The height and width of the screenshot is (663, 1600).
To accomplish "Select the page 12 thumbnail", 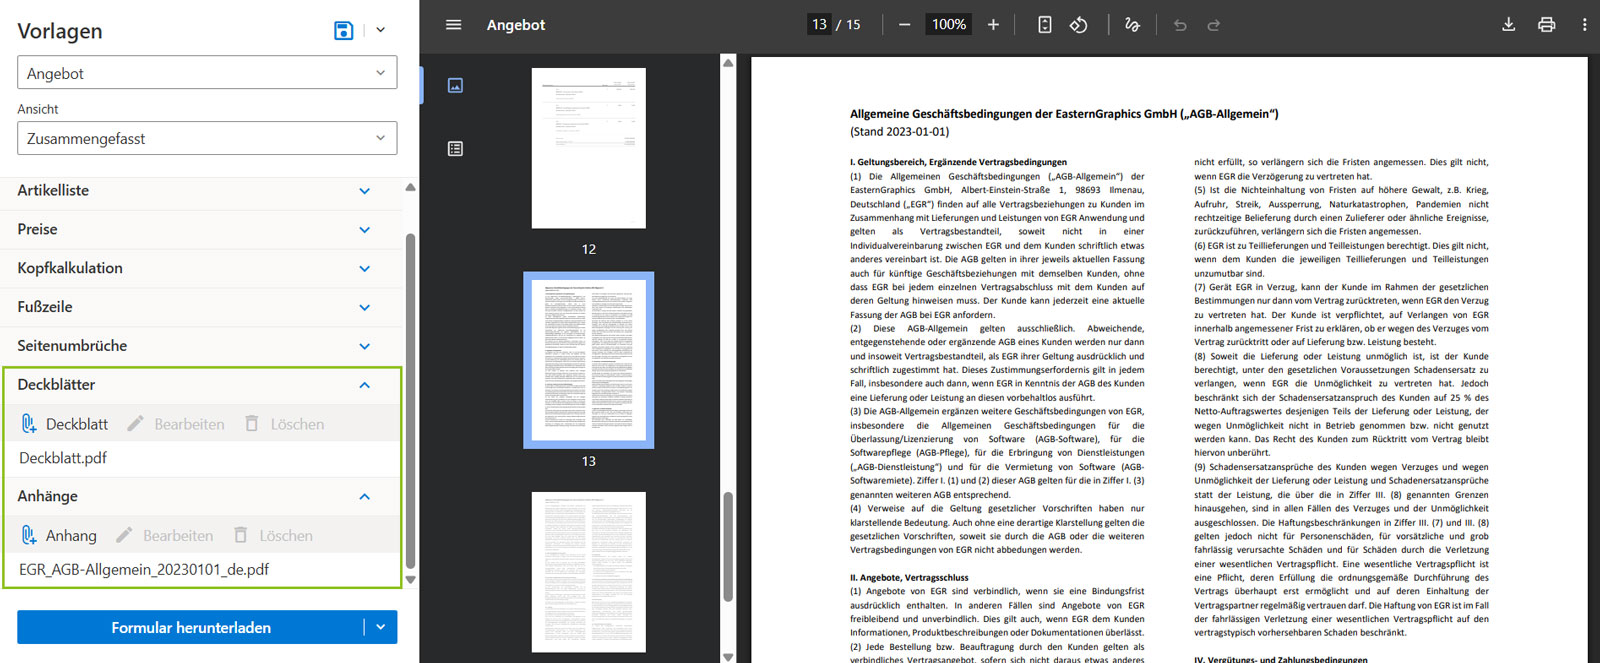I will coord(588,148).
